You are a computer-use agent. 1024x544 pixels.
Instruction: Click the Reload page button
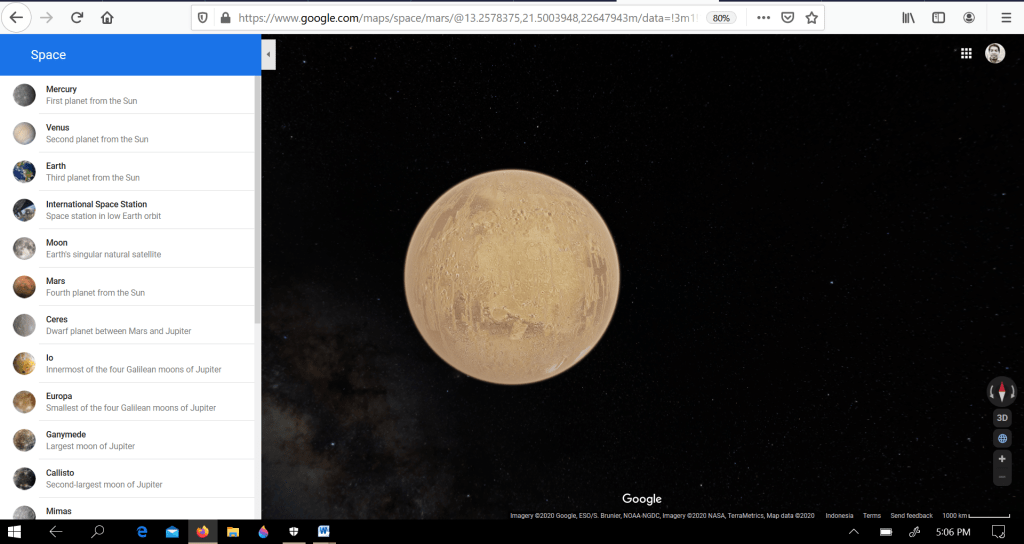[77, 18]
